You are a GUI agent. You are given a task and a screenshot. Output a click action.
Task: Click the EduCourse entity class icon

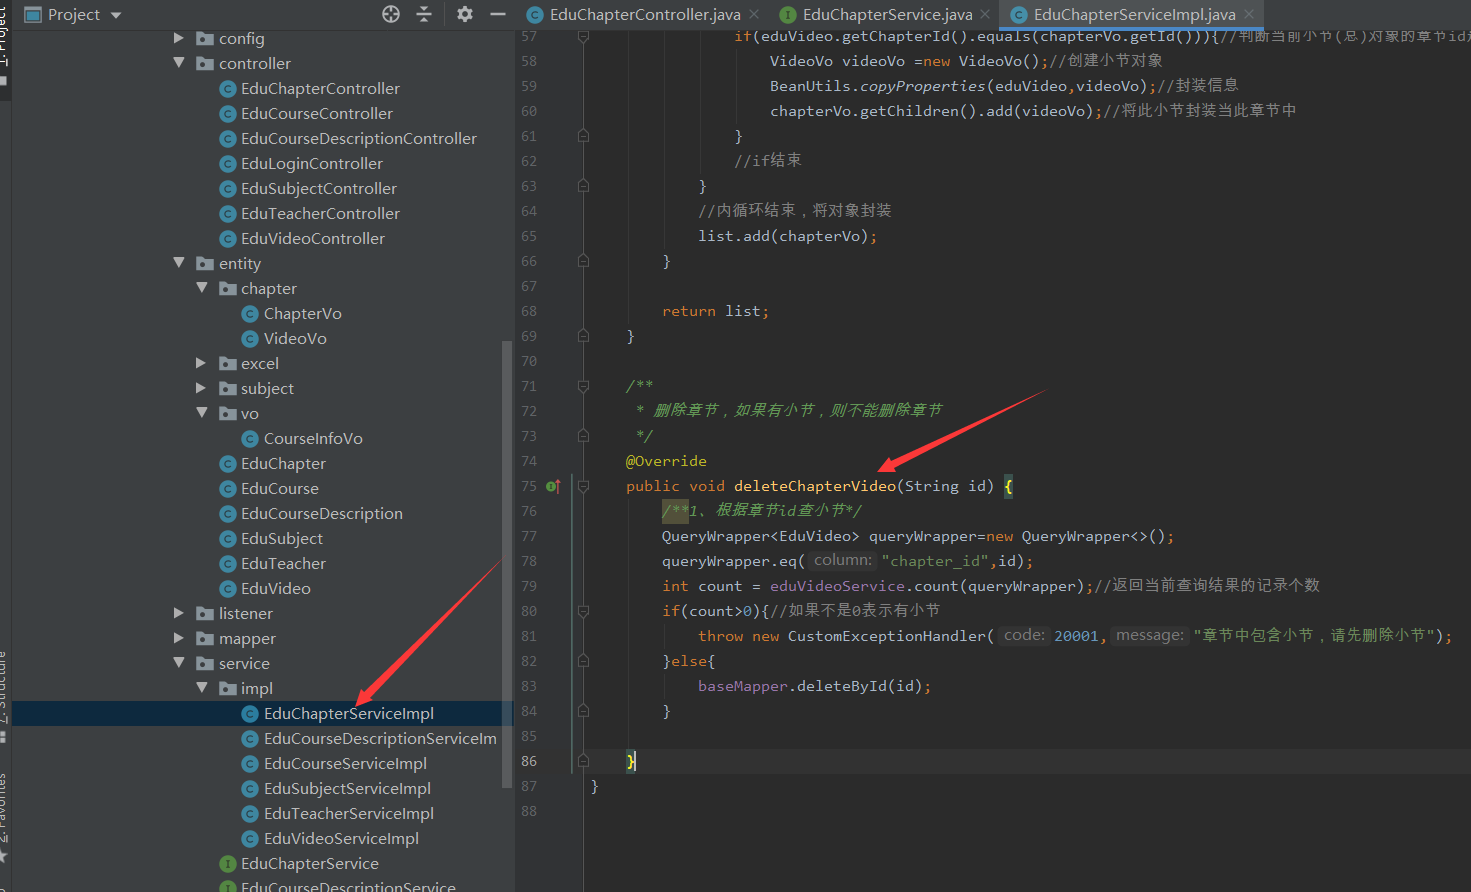[x=227, y=489]
